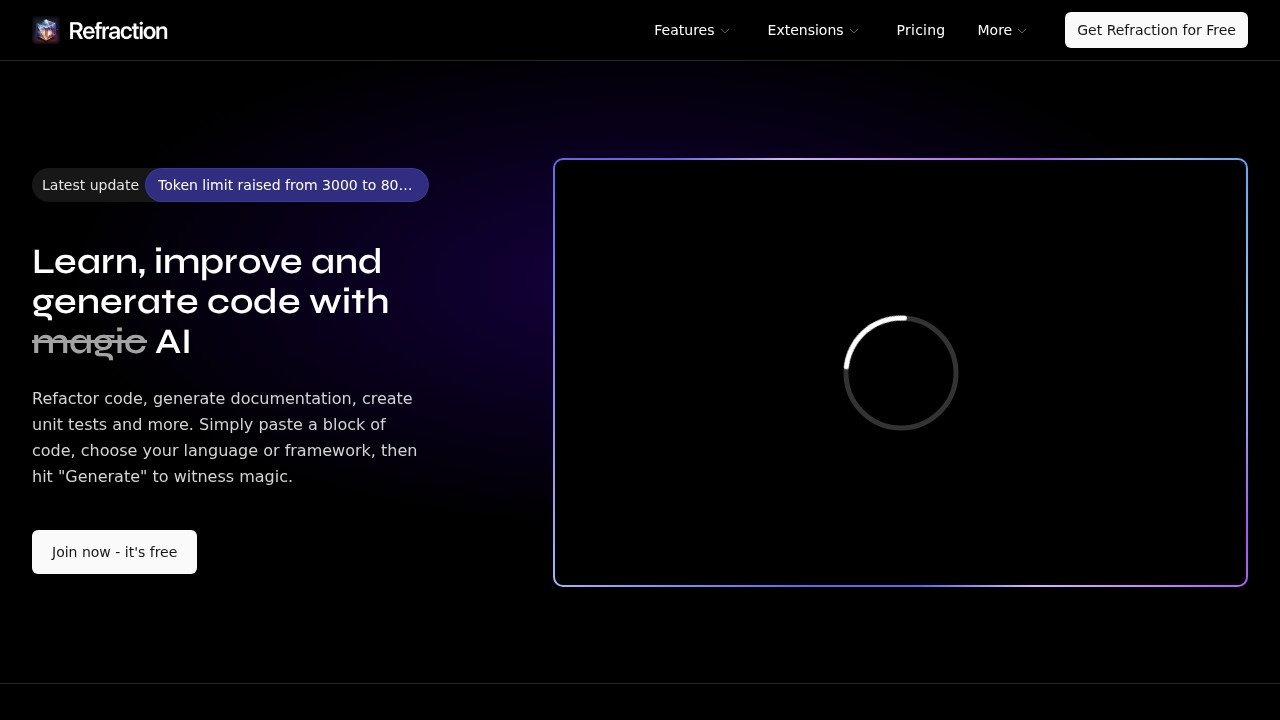Open the Extensions menu
This screenshot has width=1280, height=720.
coord(813,30)
